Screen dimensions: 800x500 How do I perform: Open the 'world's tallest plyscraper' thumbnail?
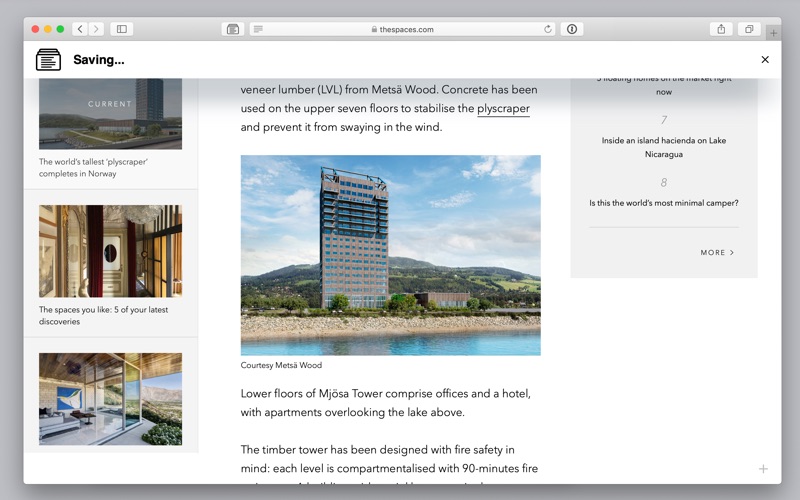pyautogui.click(x=110, y=114)
